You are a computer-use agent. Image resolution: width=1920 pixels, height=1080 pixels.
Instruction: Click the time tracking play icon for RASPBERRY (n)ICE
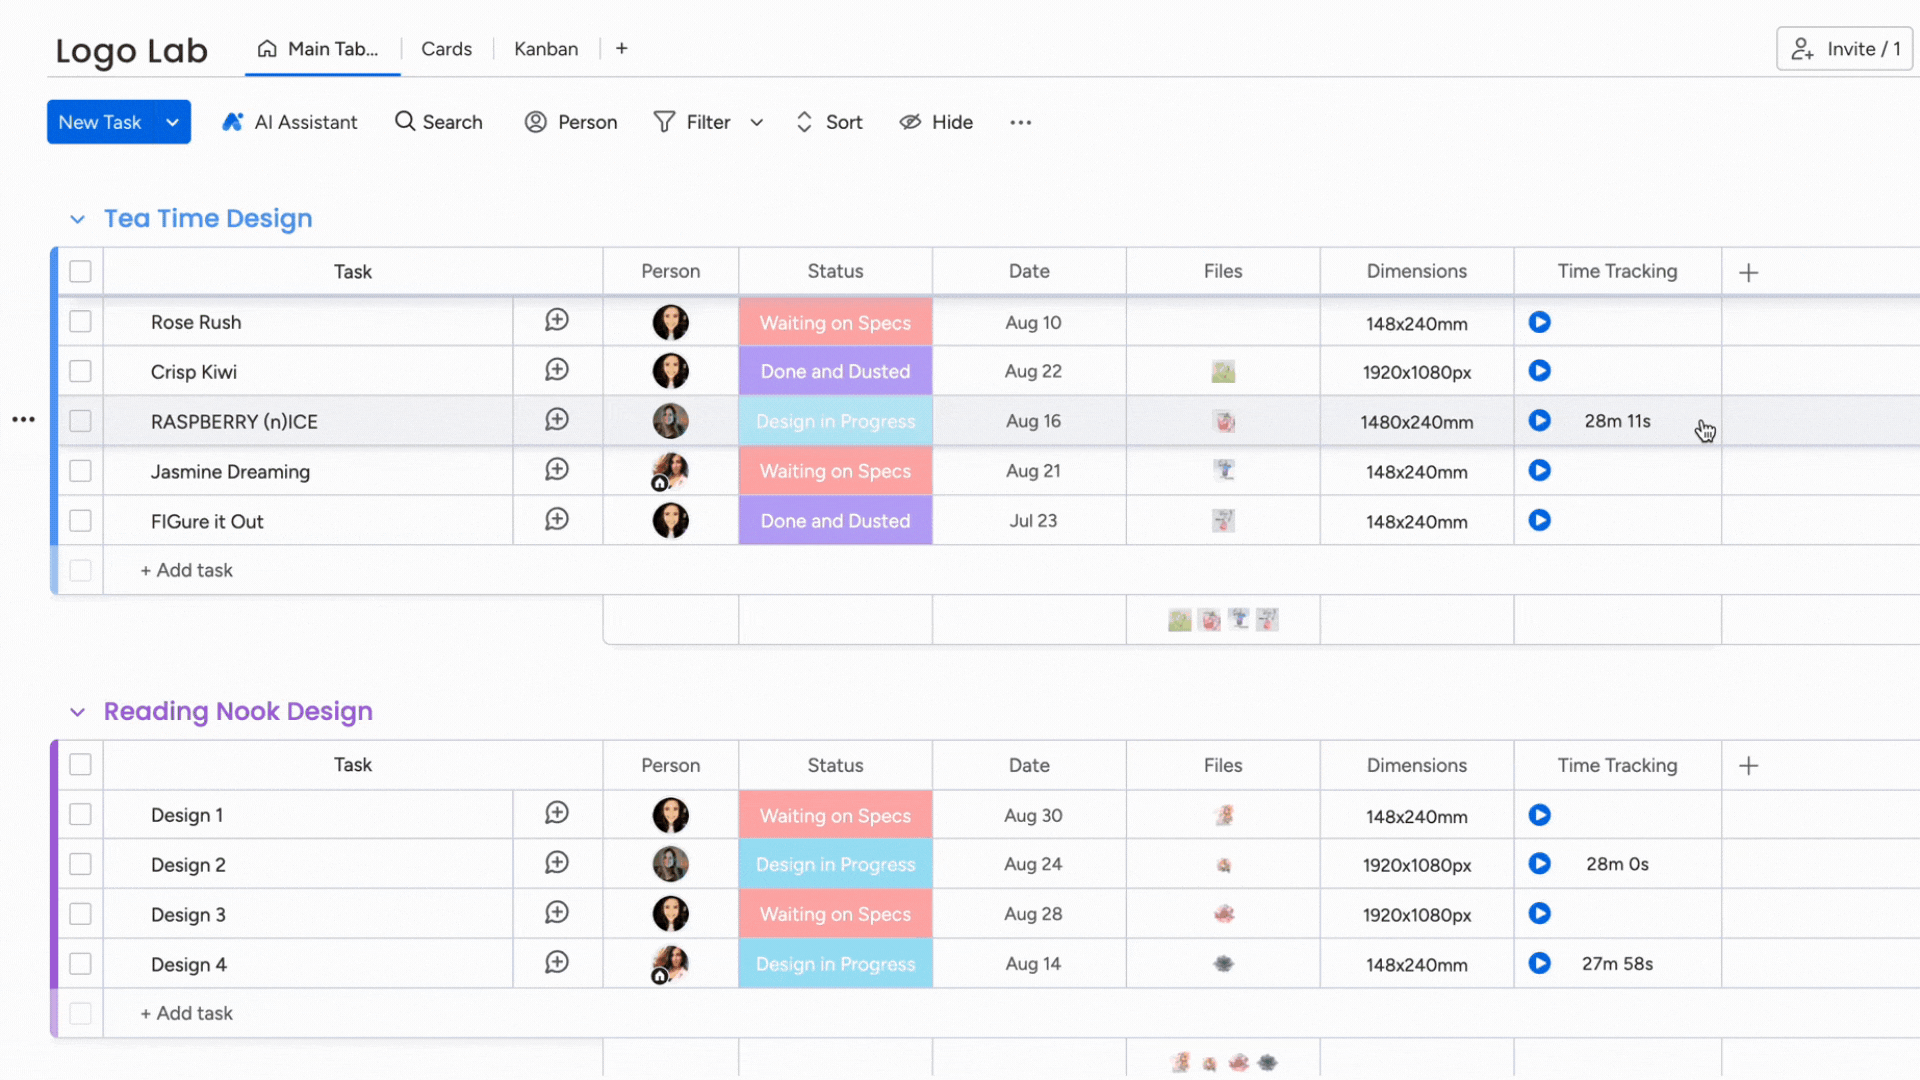coord(1539,421)
